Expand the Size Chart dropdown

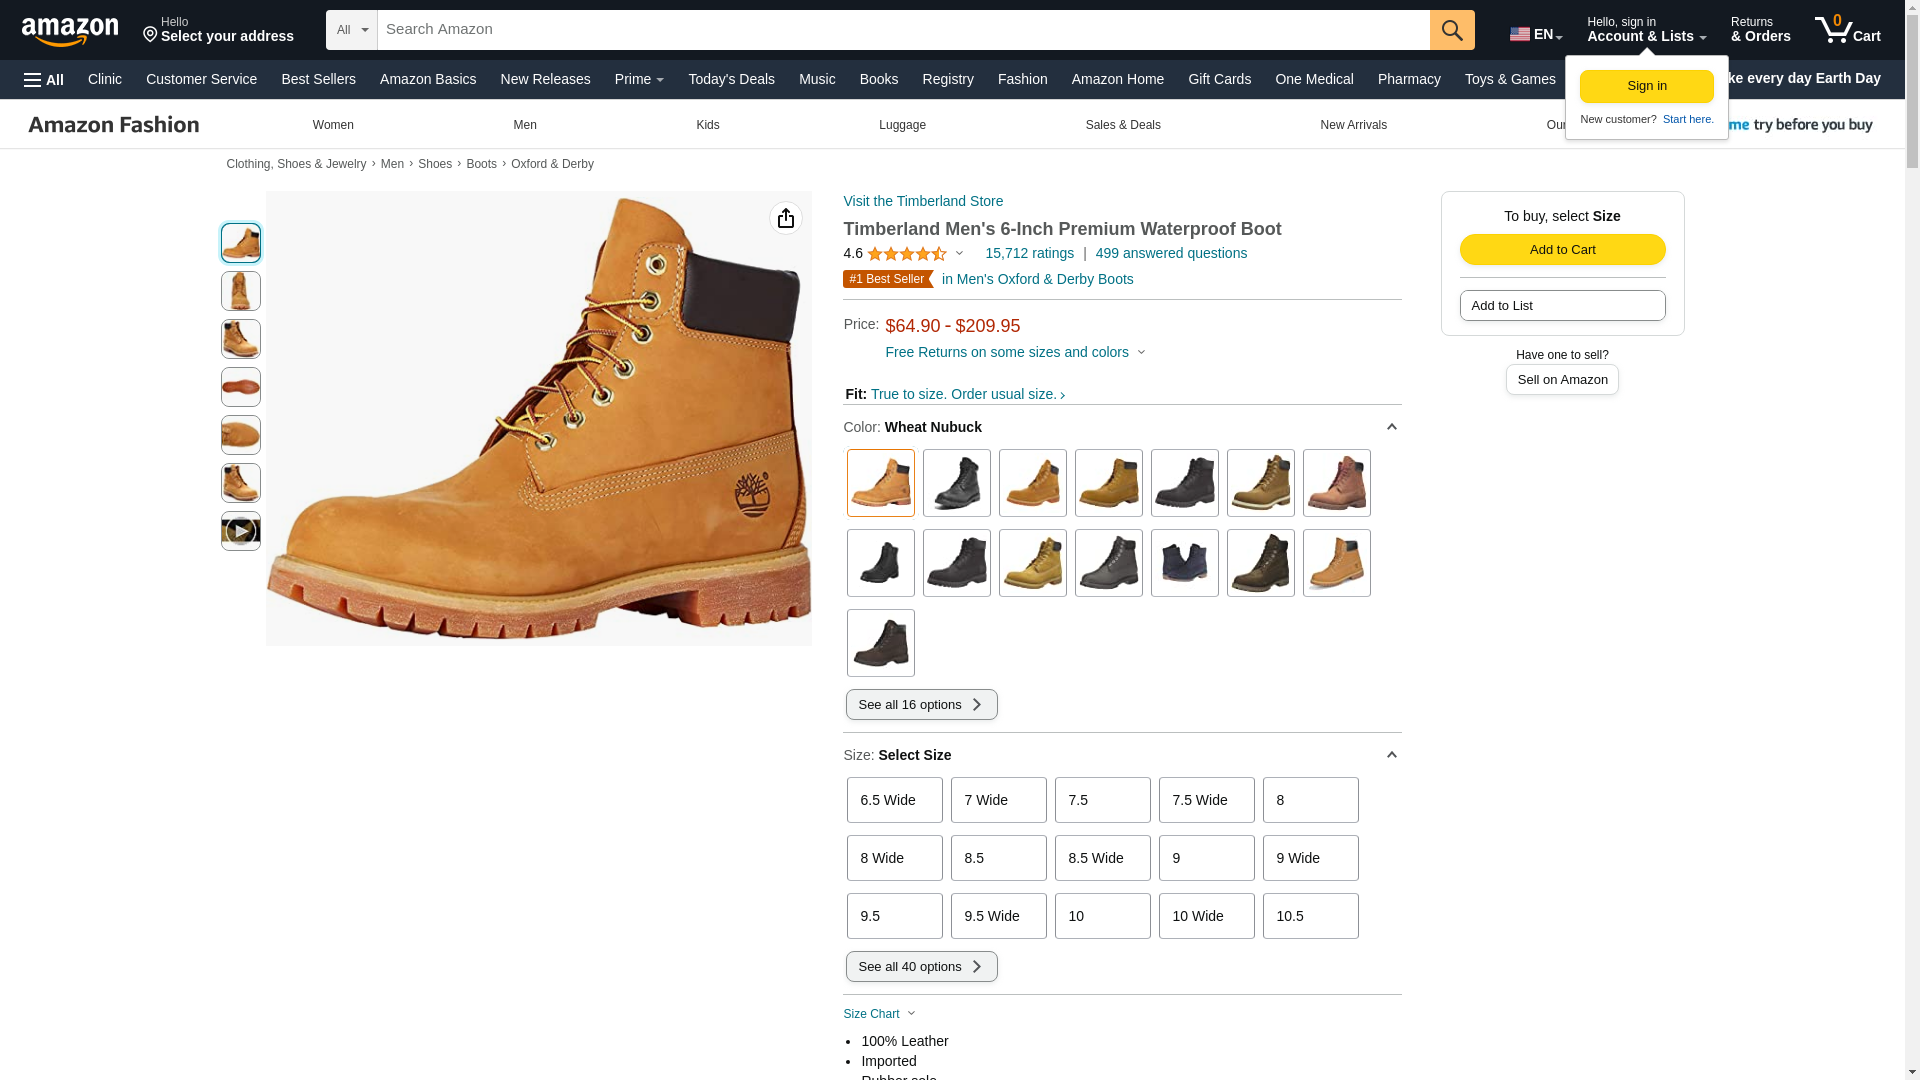880,1014
